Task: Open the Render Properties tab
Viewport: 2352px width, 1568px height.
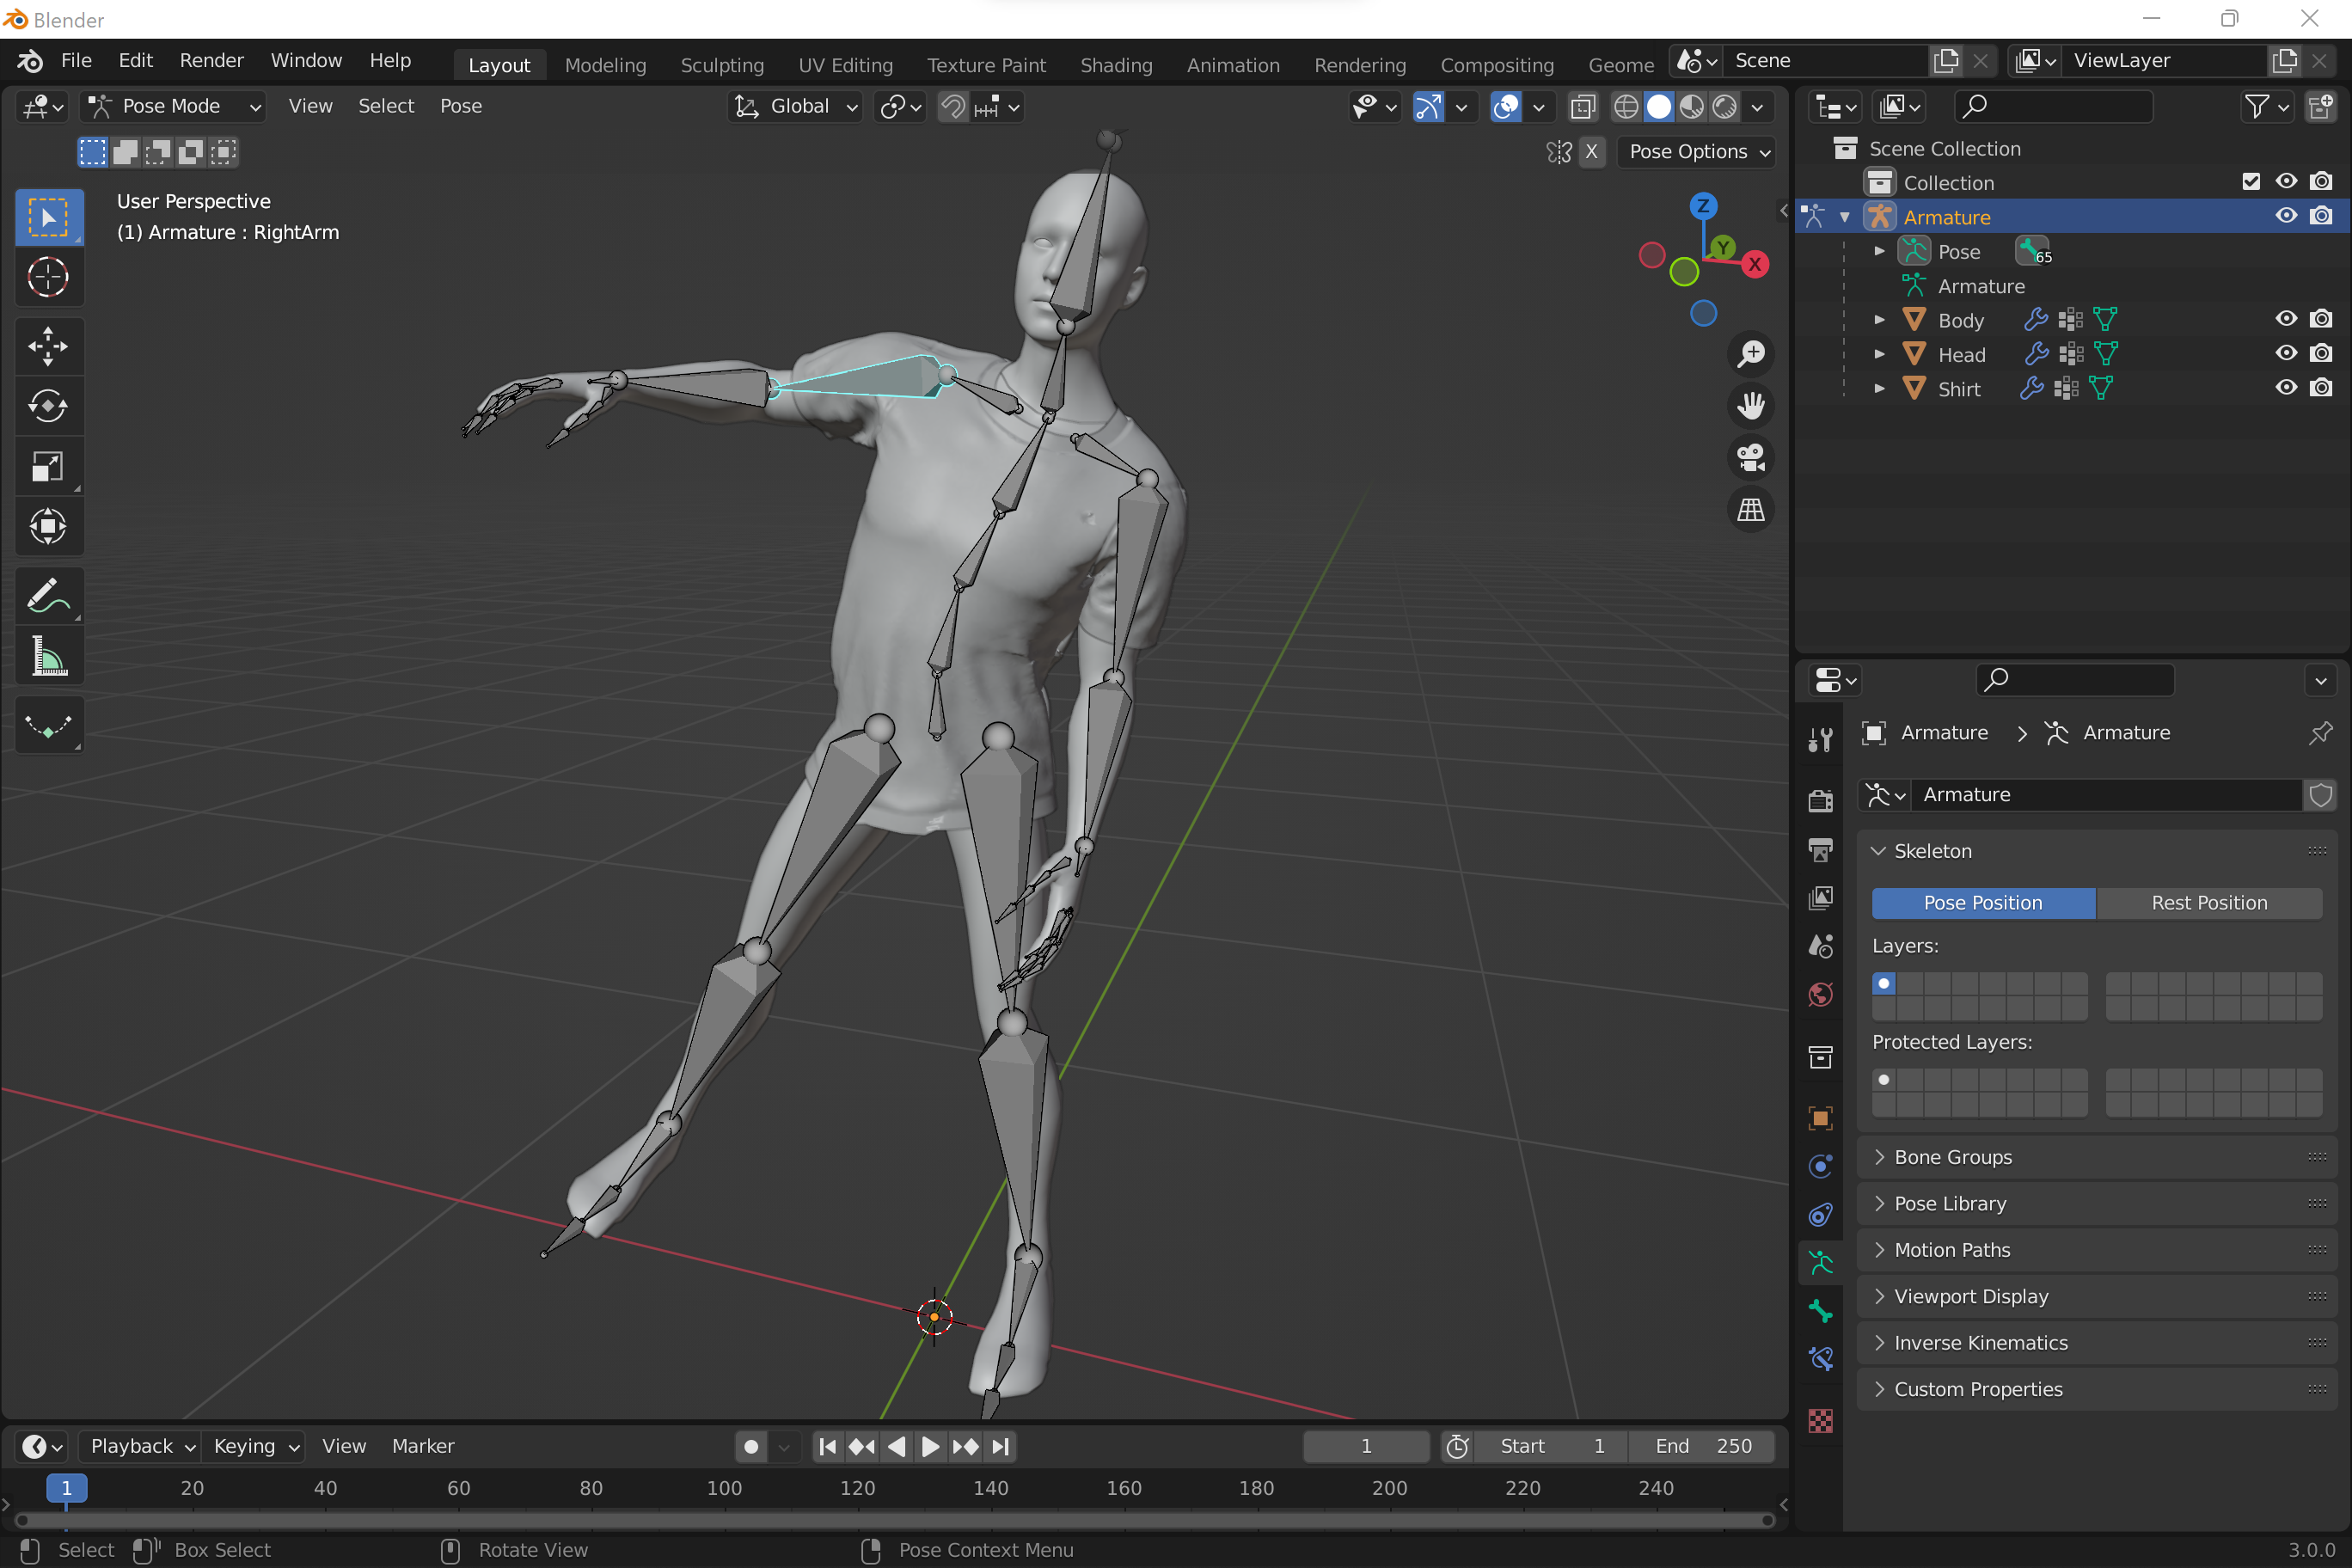Action: pyautogui.click(x=1820, y=800)
